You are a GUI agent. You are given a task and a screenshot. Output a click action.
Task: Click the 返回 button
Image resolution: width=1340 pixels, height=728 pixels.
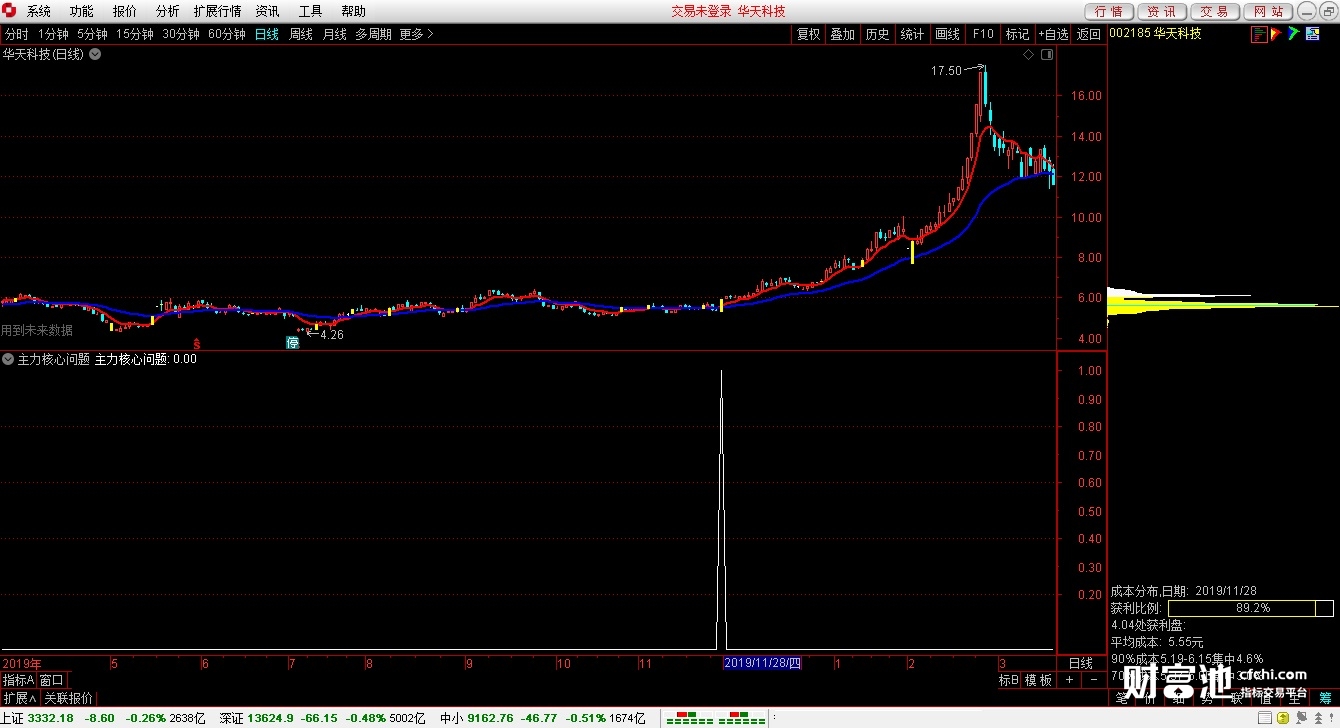(x=1089, y=34)
